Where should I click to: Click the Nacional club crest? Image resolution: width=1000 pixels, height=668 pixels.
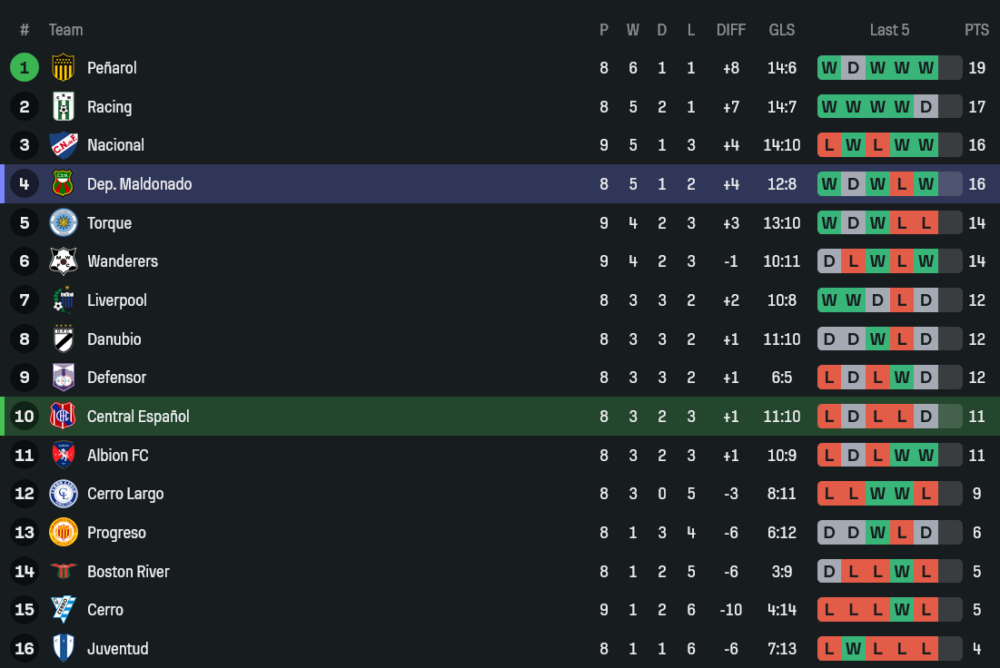tap(63, 145)
